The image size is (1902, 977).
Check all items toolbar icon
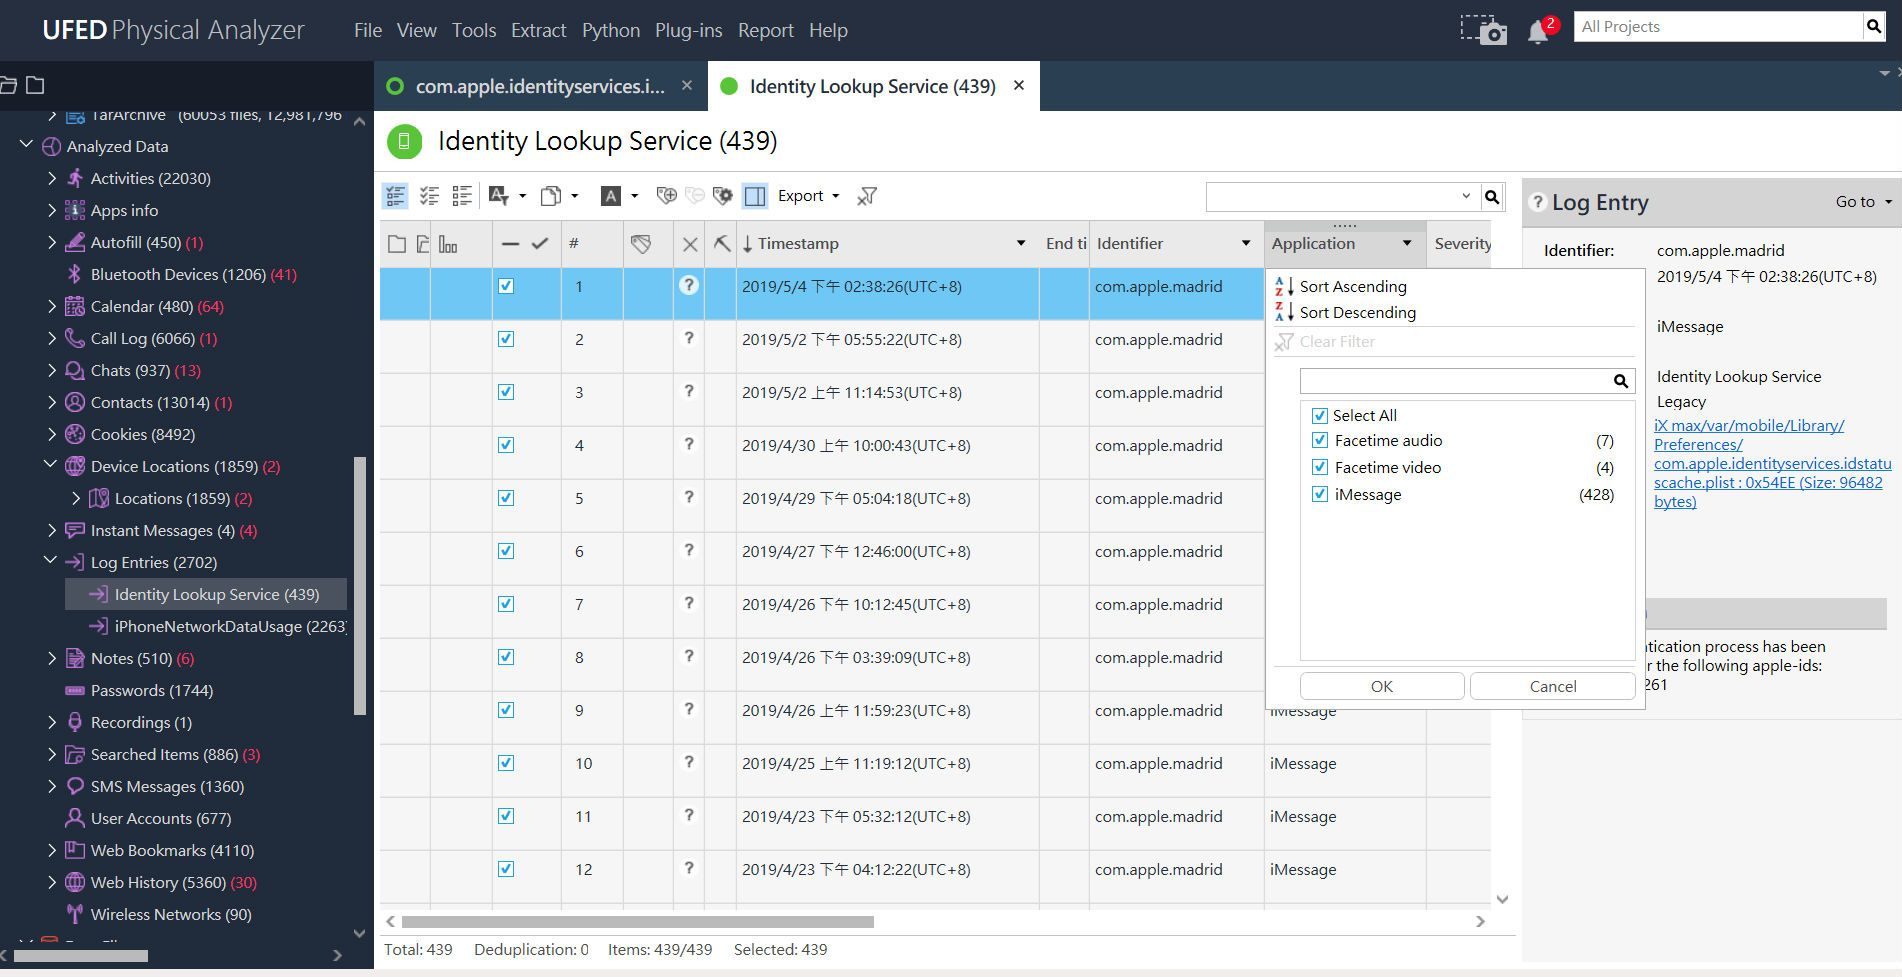tap(429, 196)
